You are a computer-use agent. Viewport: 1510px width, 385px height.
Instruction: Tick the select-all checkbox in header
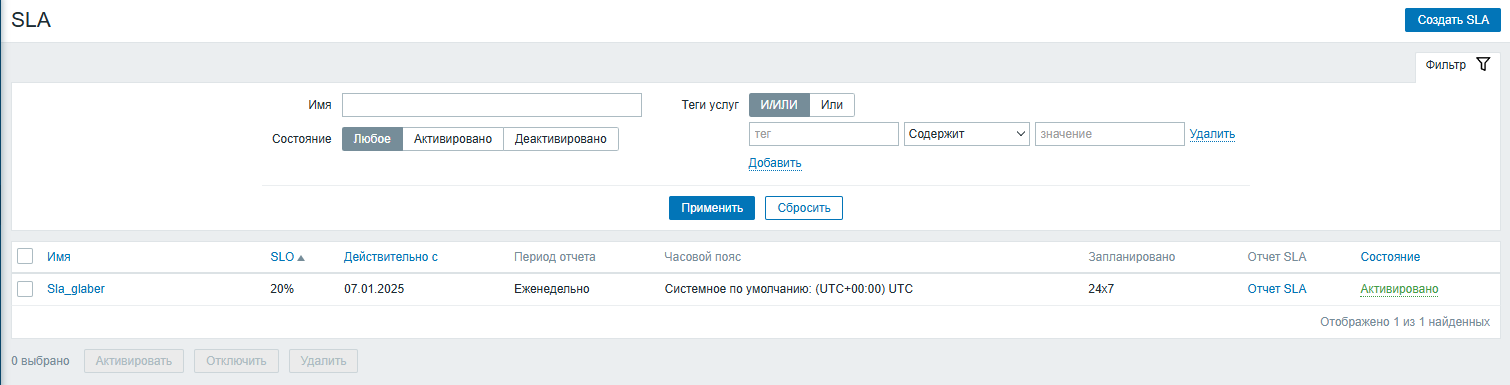pos(26,257)
